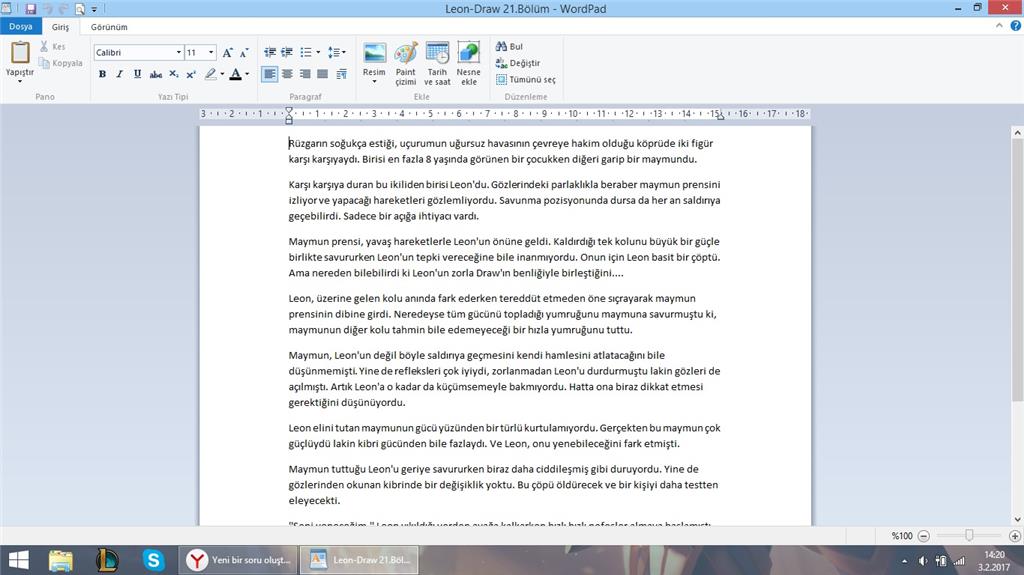This screenshot has width=1024, height=575.
Task: Click the zoom out minus button
Action: 923,536
